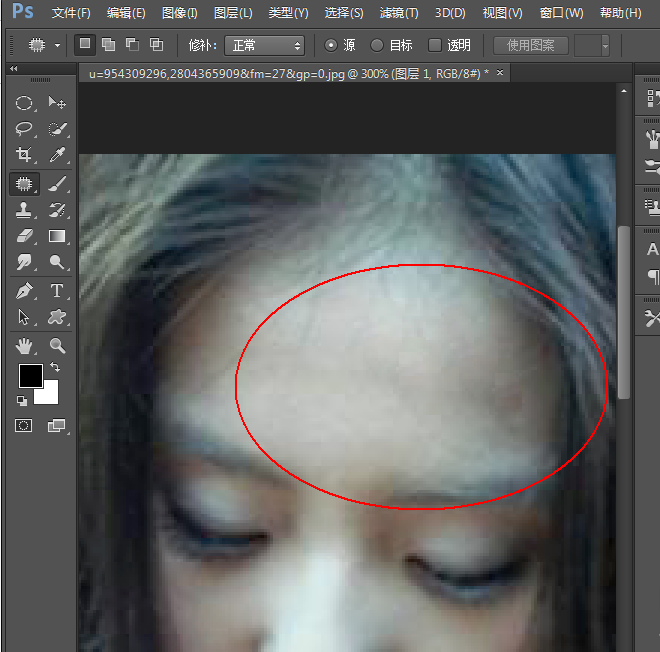Select the Crop tool

(x=24, y=155)
